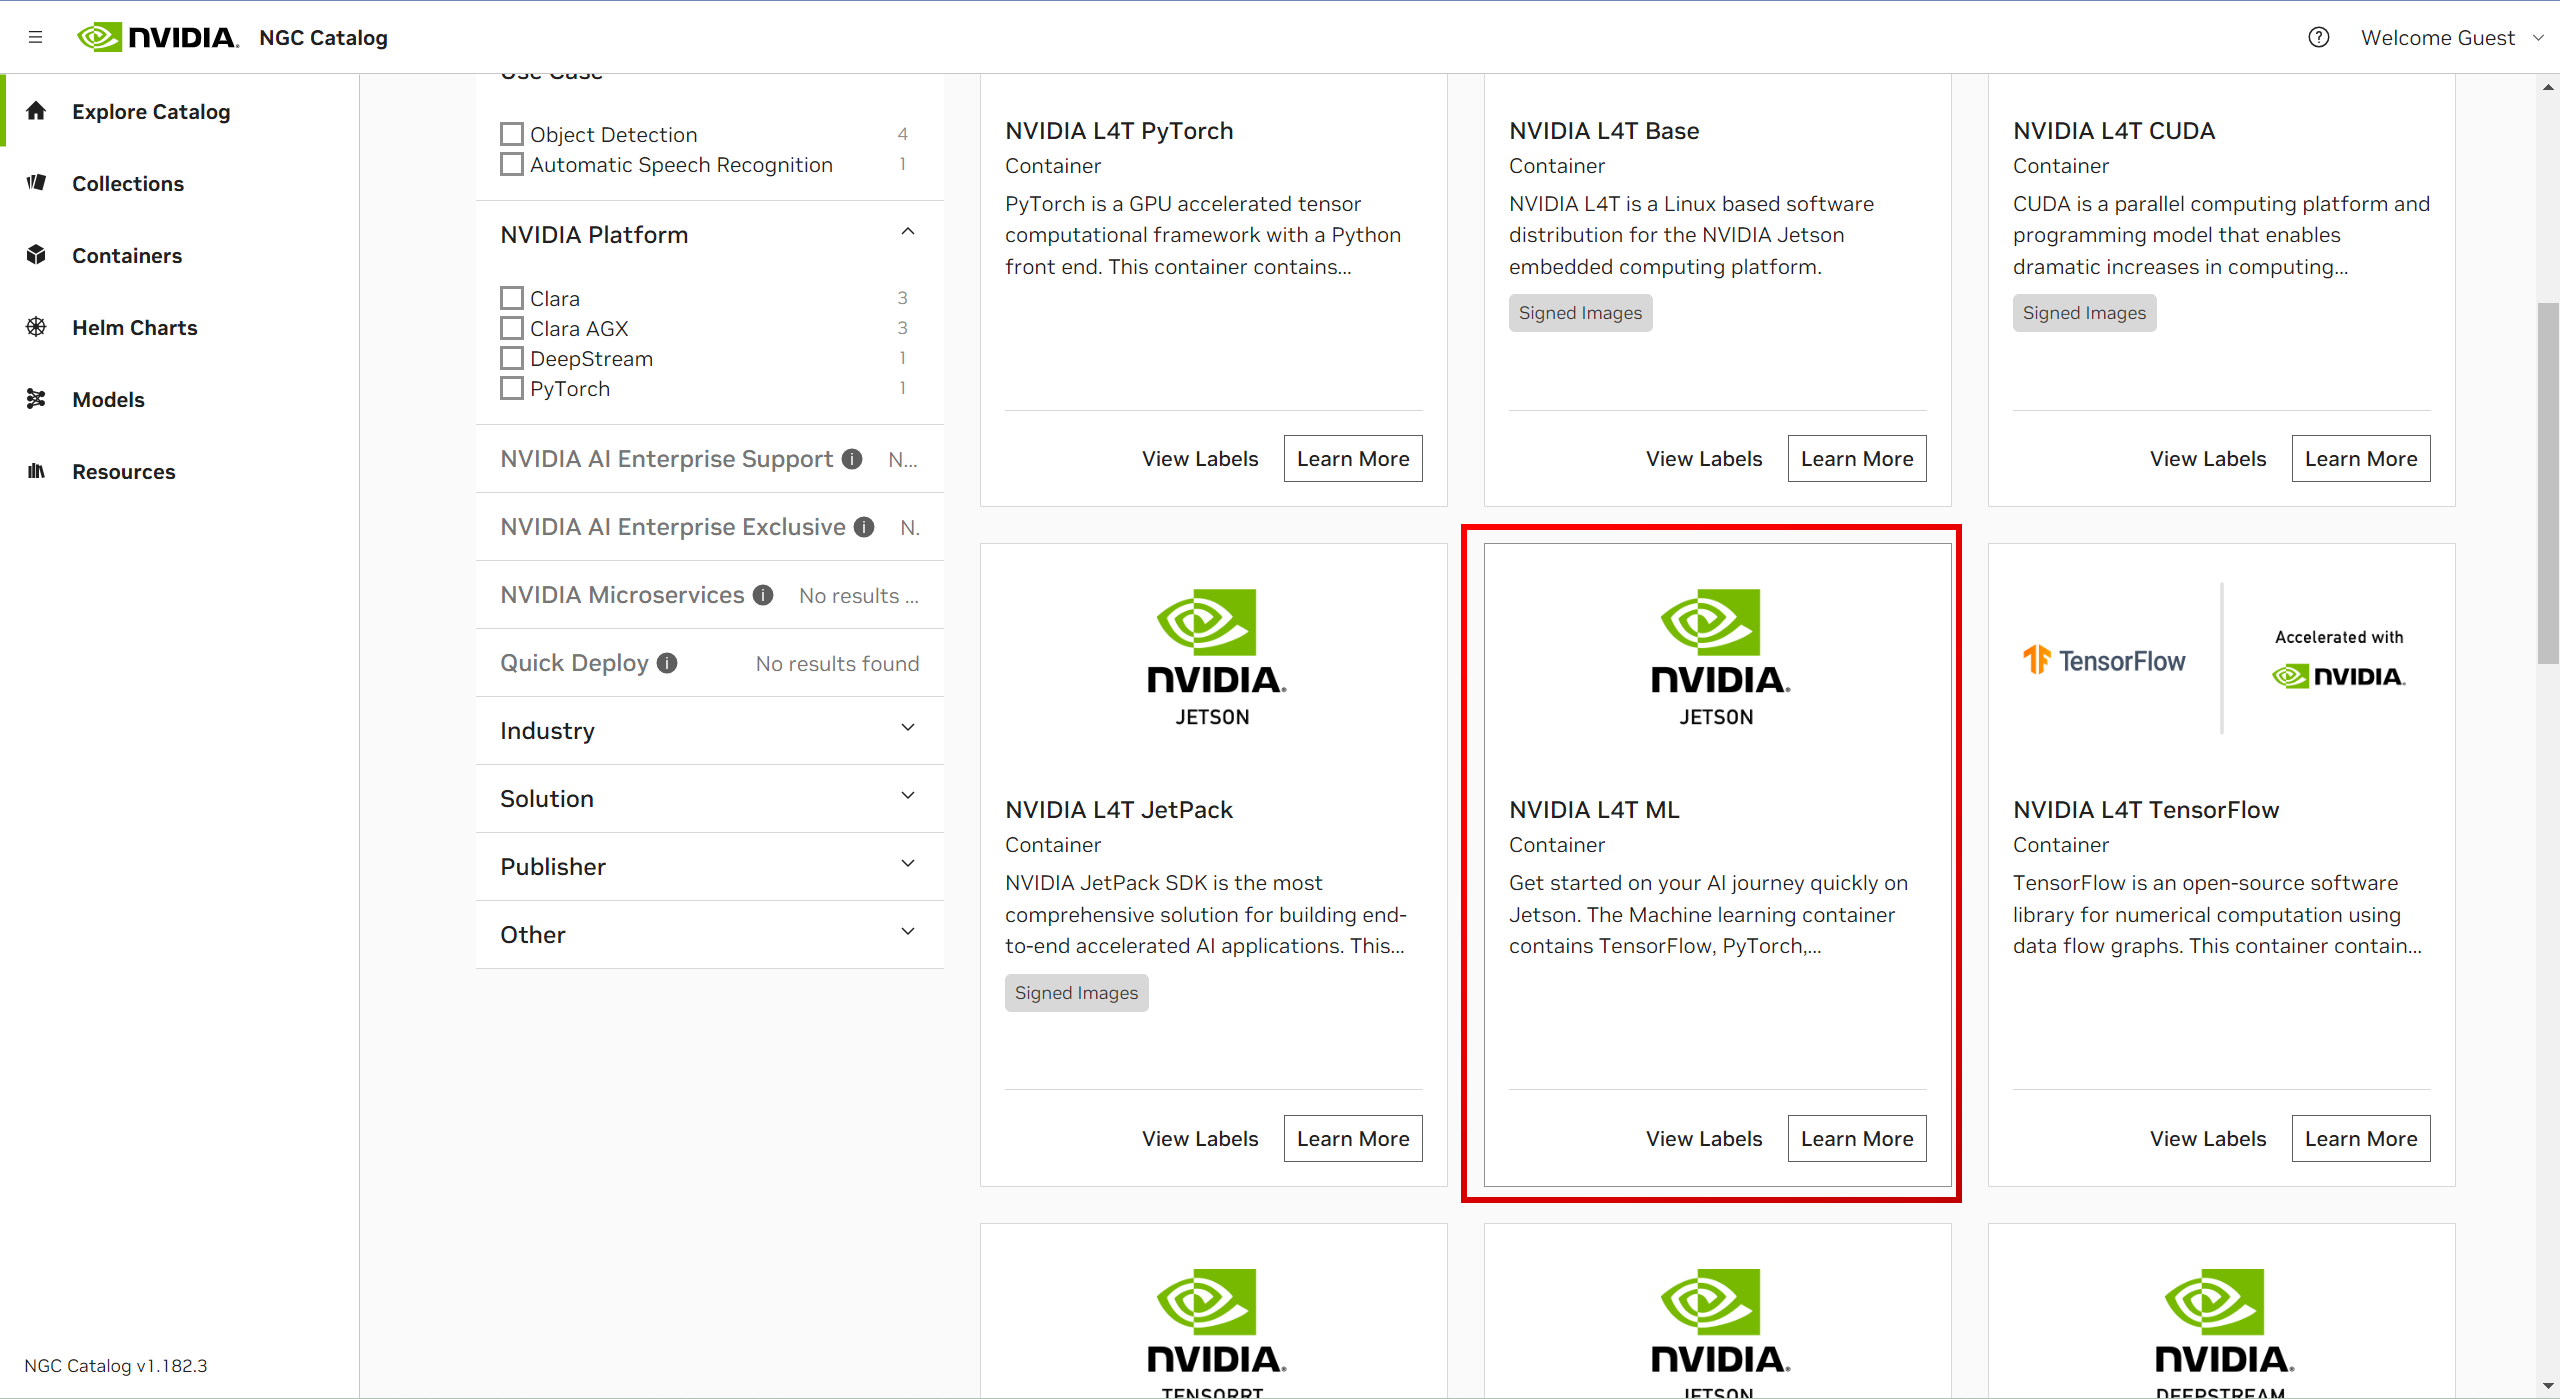Select the Containers sidebar icon
2560x1399 pixels.
pyautogui.click(x=36, y=255)
